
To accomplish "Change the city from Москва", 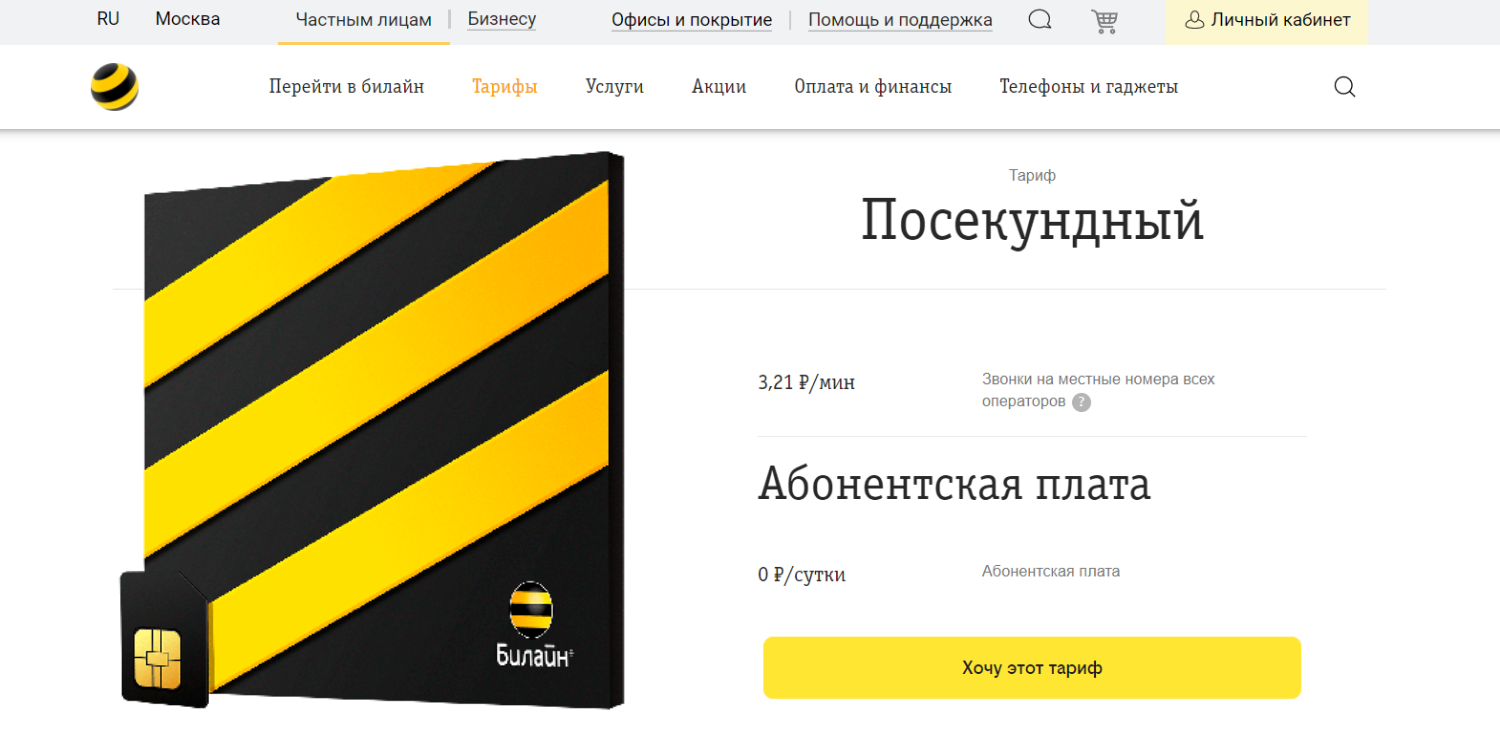I will (x=188, y=19).
